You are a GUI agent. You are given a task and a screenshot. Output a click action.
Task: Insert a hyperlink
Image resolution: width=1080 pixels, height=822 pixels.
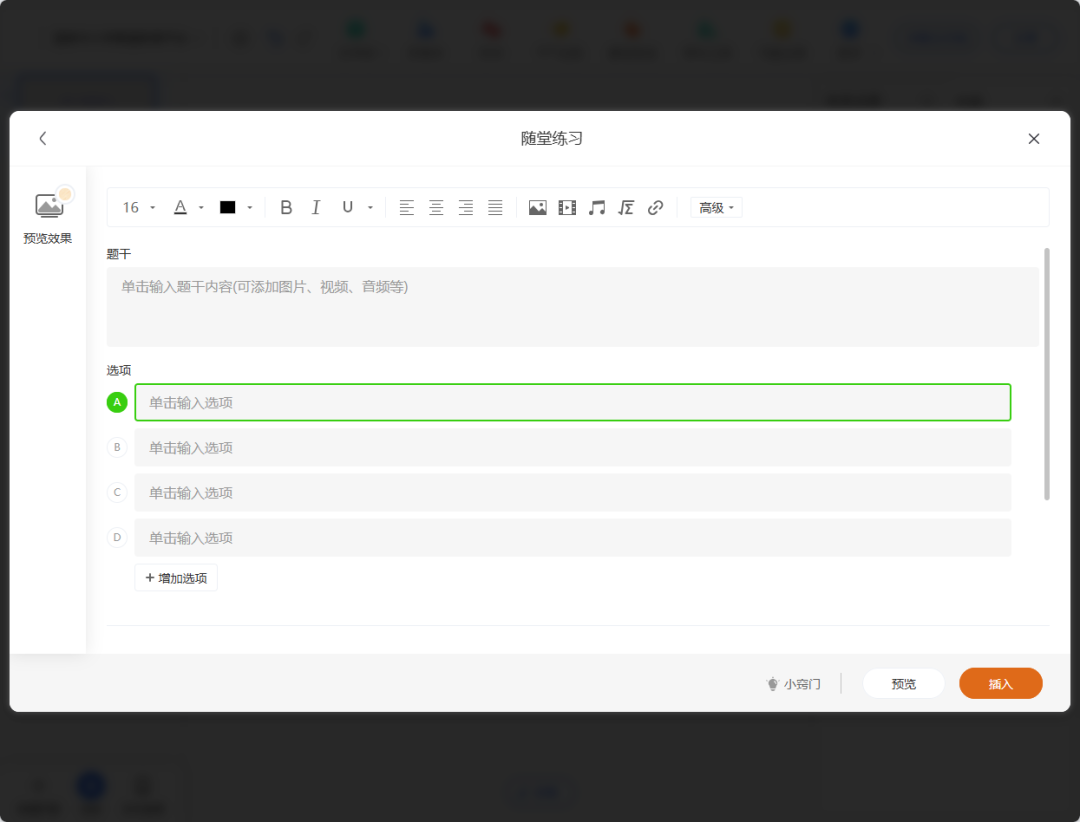[x=656, y=208]
